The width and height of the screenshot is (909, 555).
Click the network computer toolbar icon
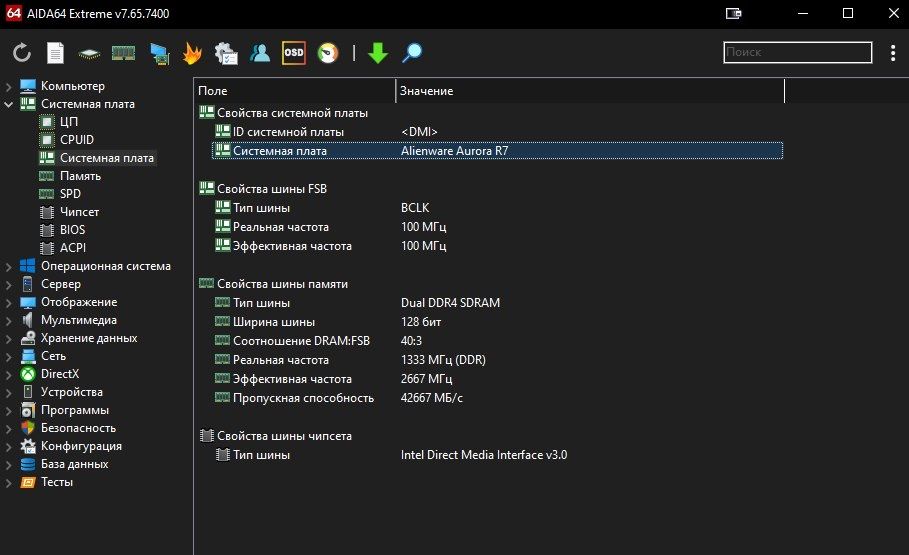(159, 54)
